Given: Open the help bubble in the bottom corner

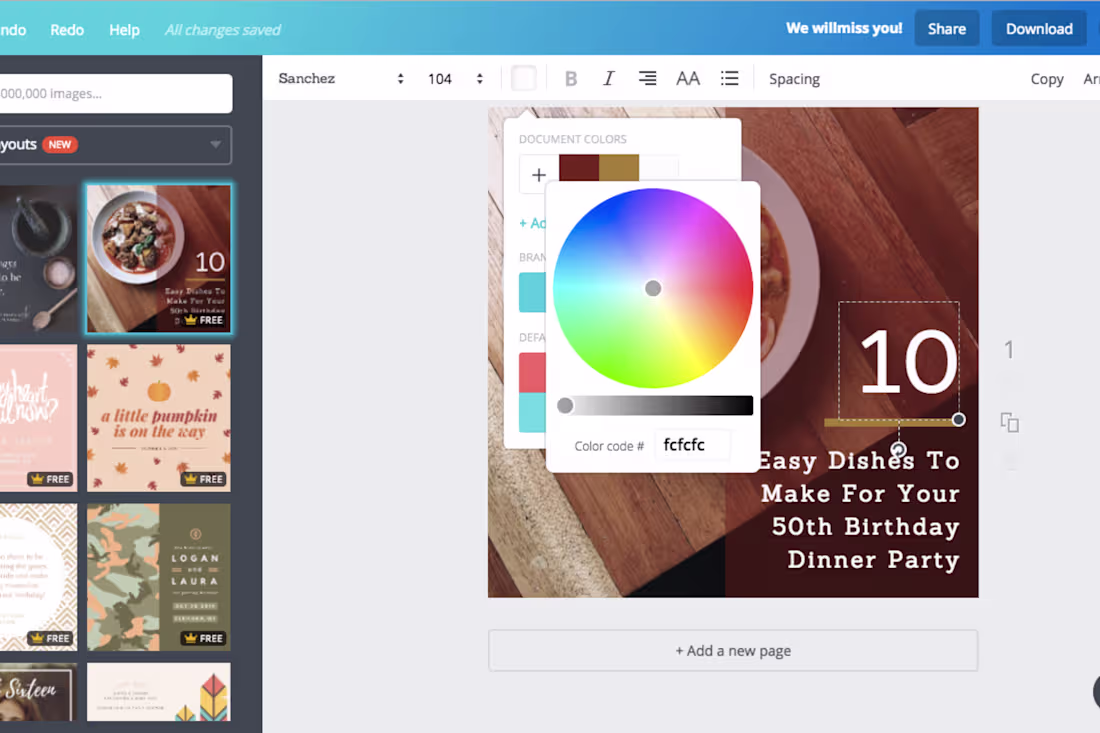Looking at the screenshot, I should [1097, 691].
